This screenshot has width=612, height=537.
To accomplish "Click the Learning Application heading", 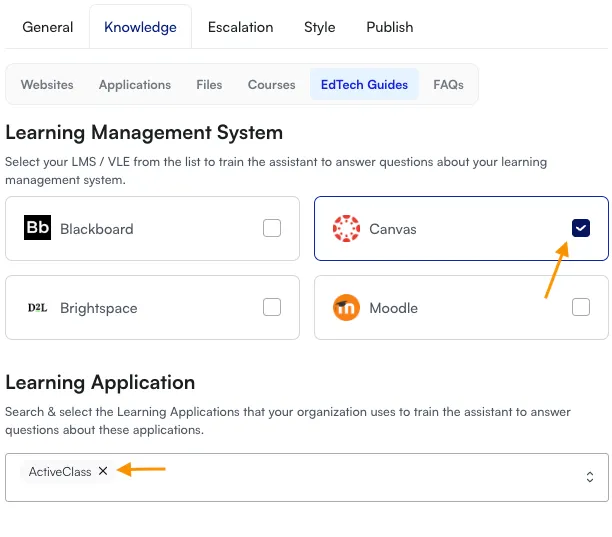I will coord(100,382).
